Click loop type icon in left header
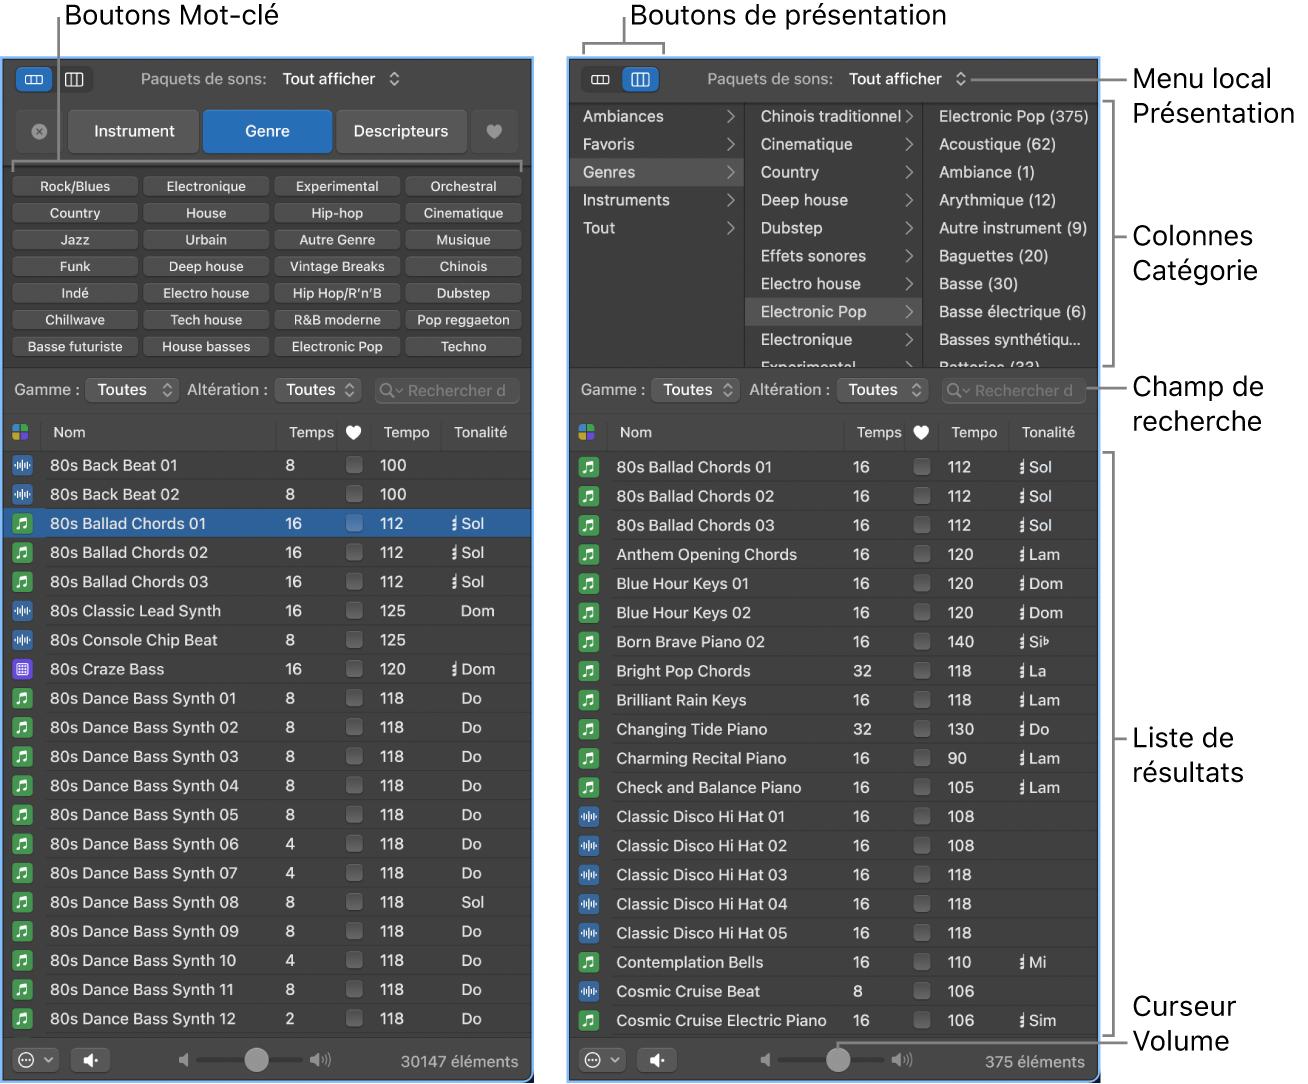The image size is (1308, 1084). (x=20, y=432)
